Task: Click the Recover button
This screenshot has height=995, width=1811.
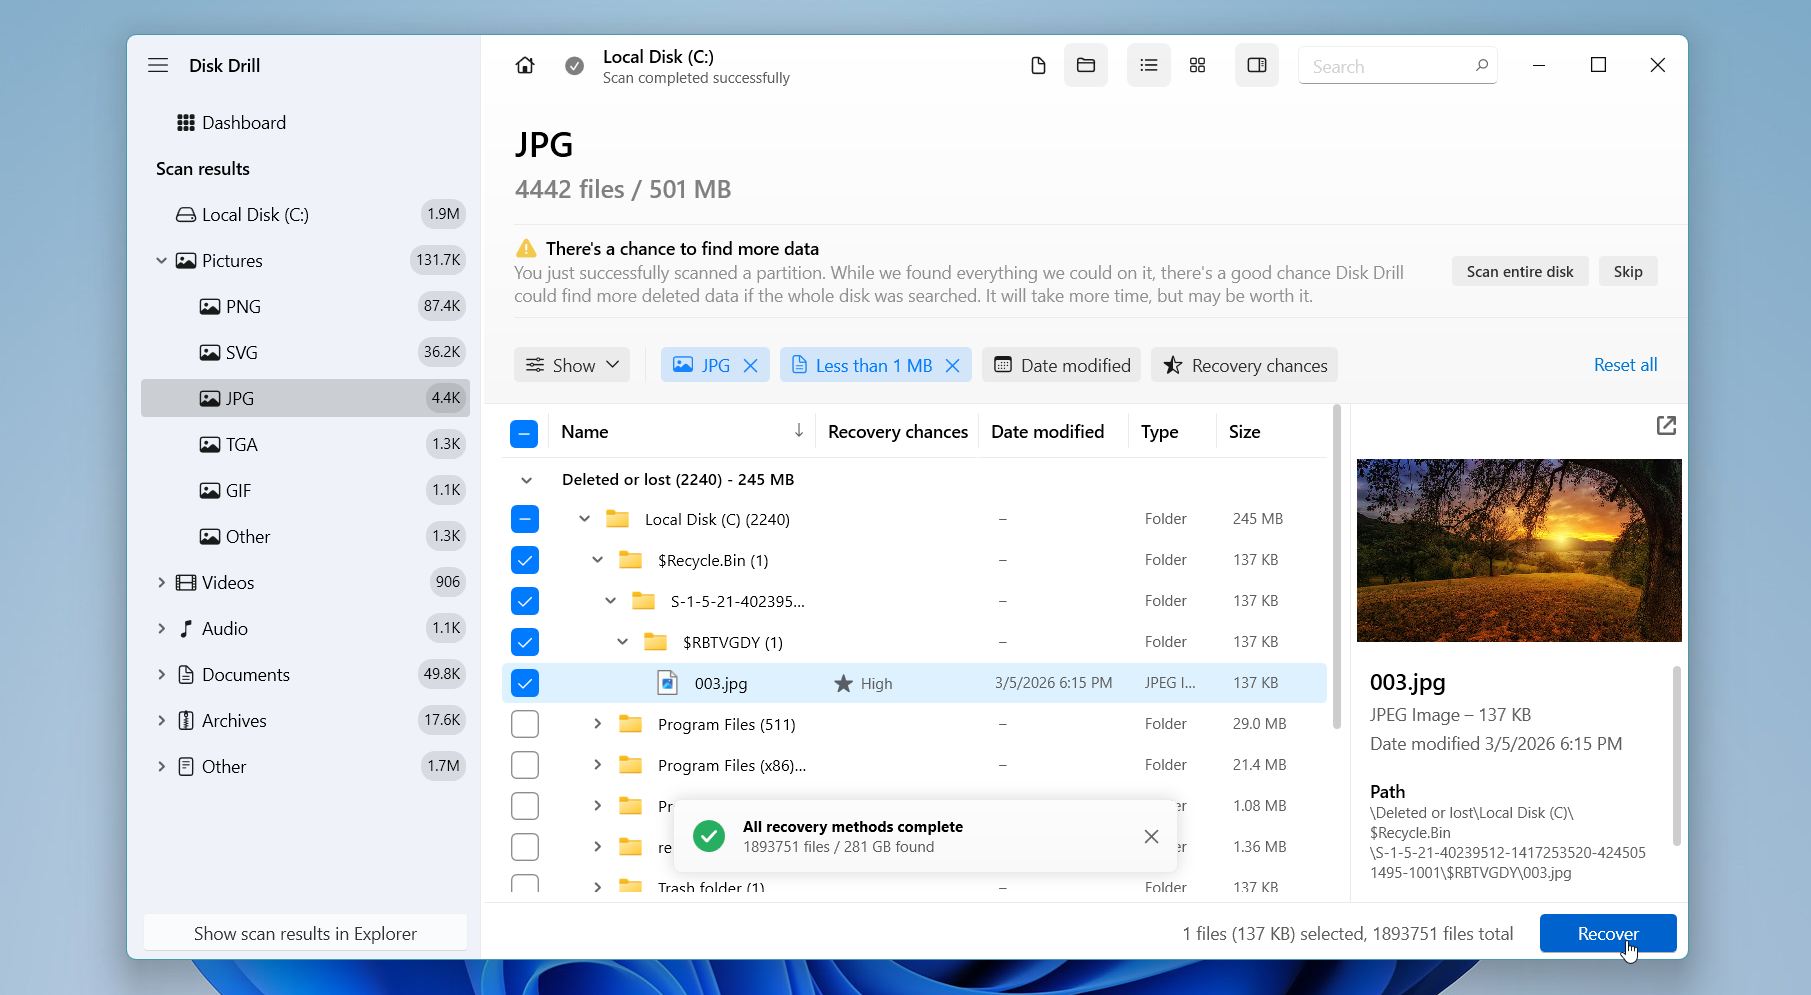Action: [1608, 933]
